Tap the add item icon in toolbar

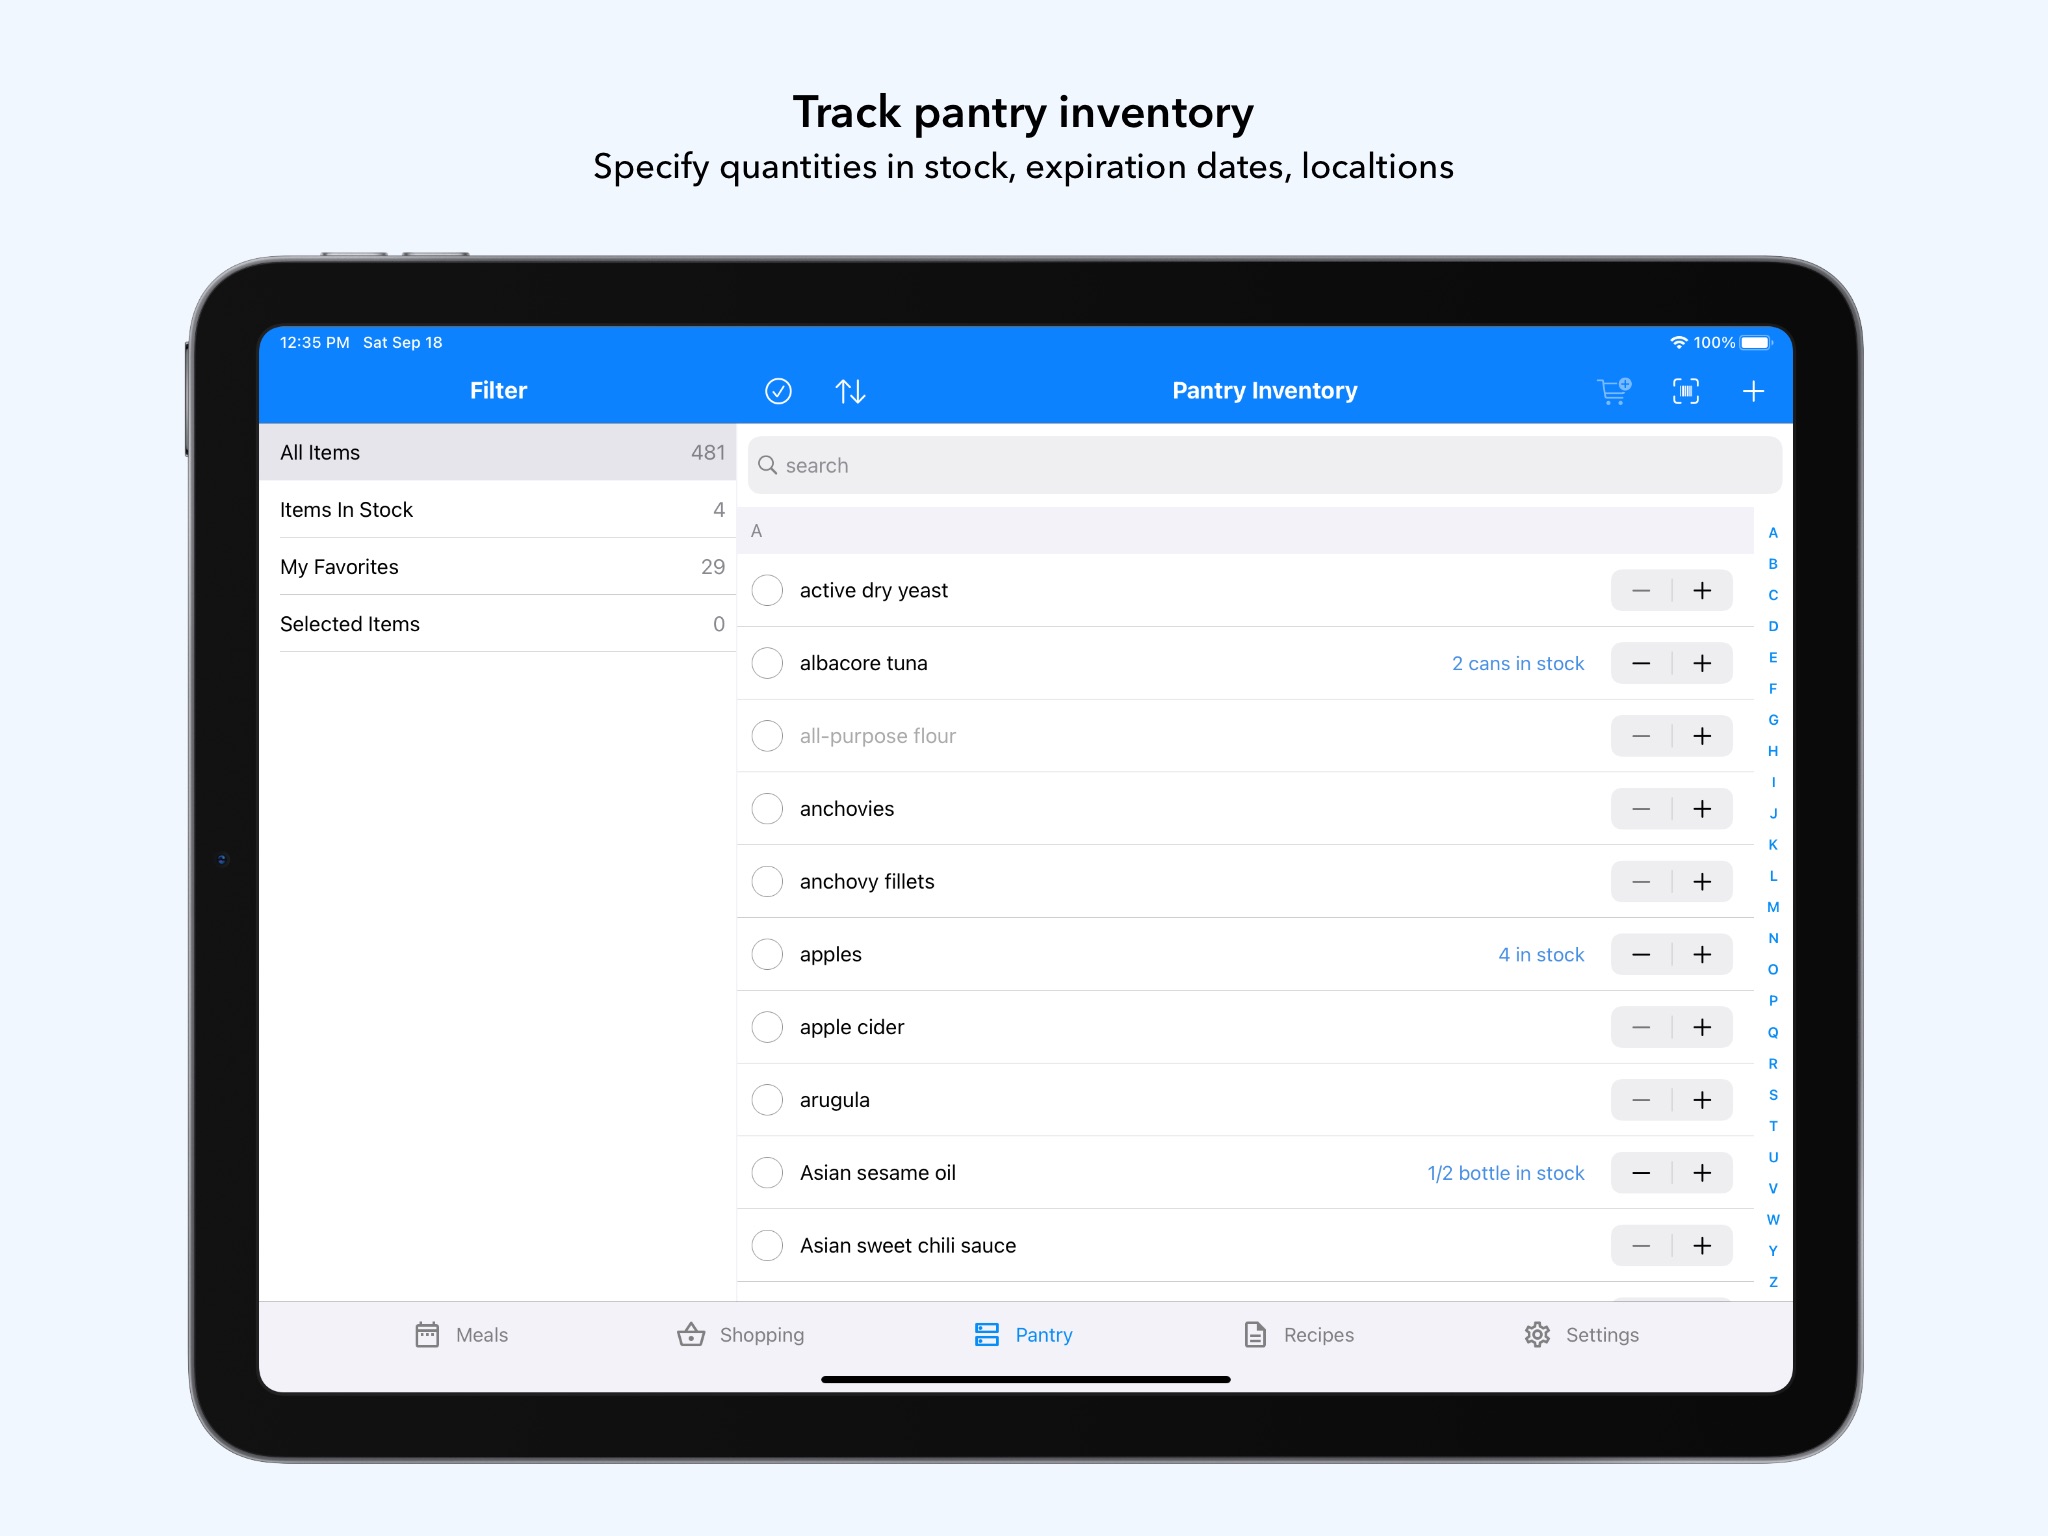pyautogui.click(x=1755, y=389)
